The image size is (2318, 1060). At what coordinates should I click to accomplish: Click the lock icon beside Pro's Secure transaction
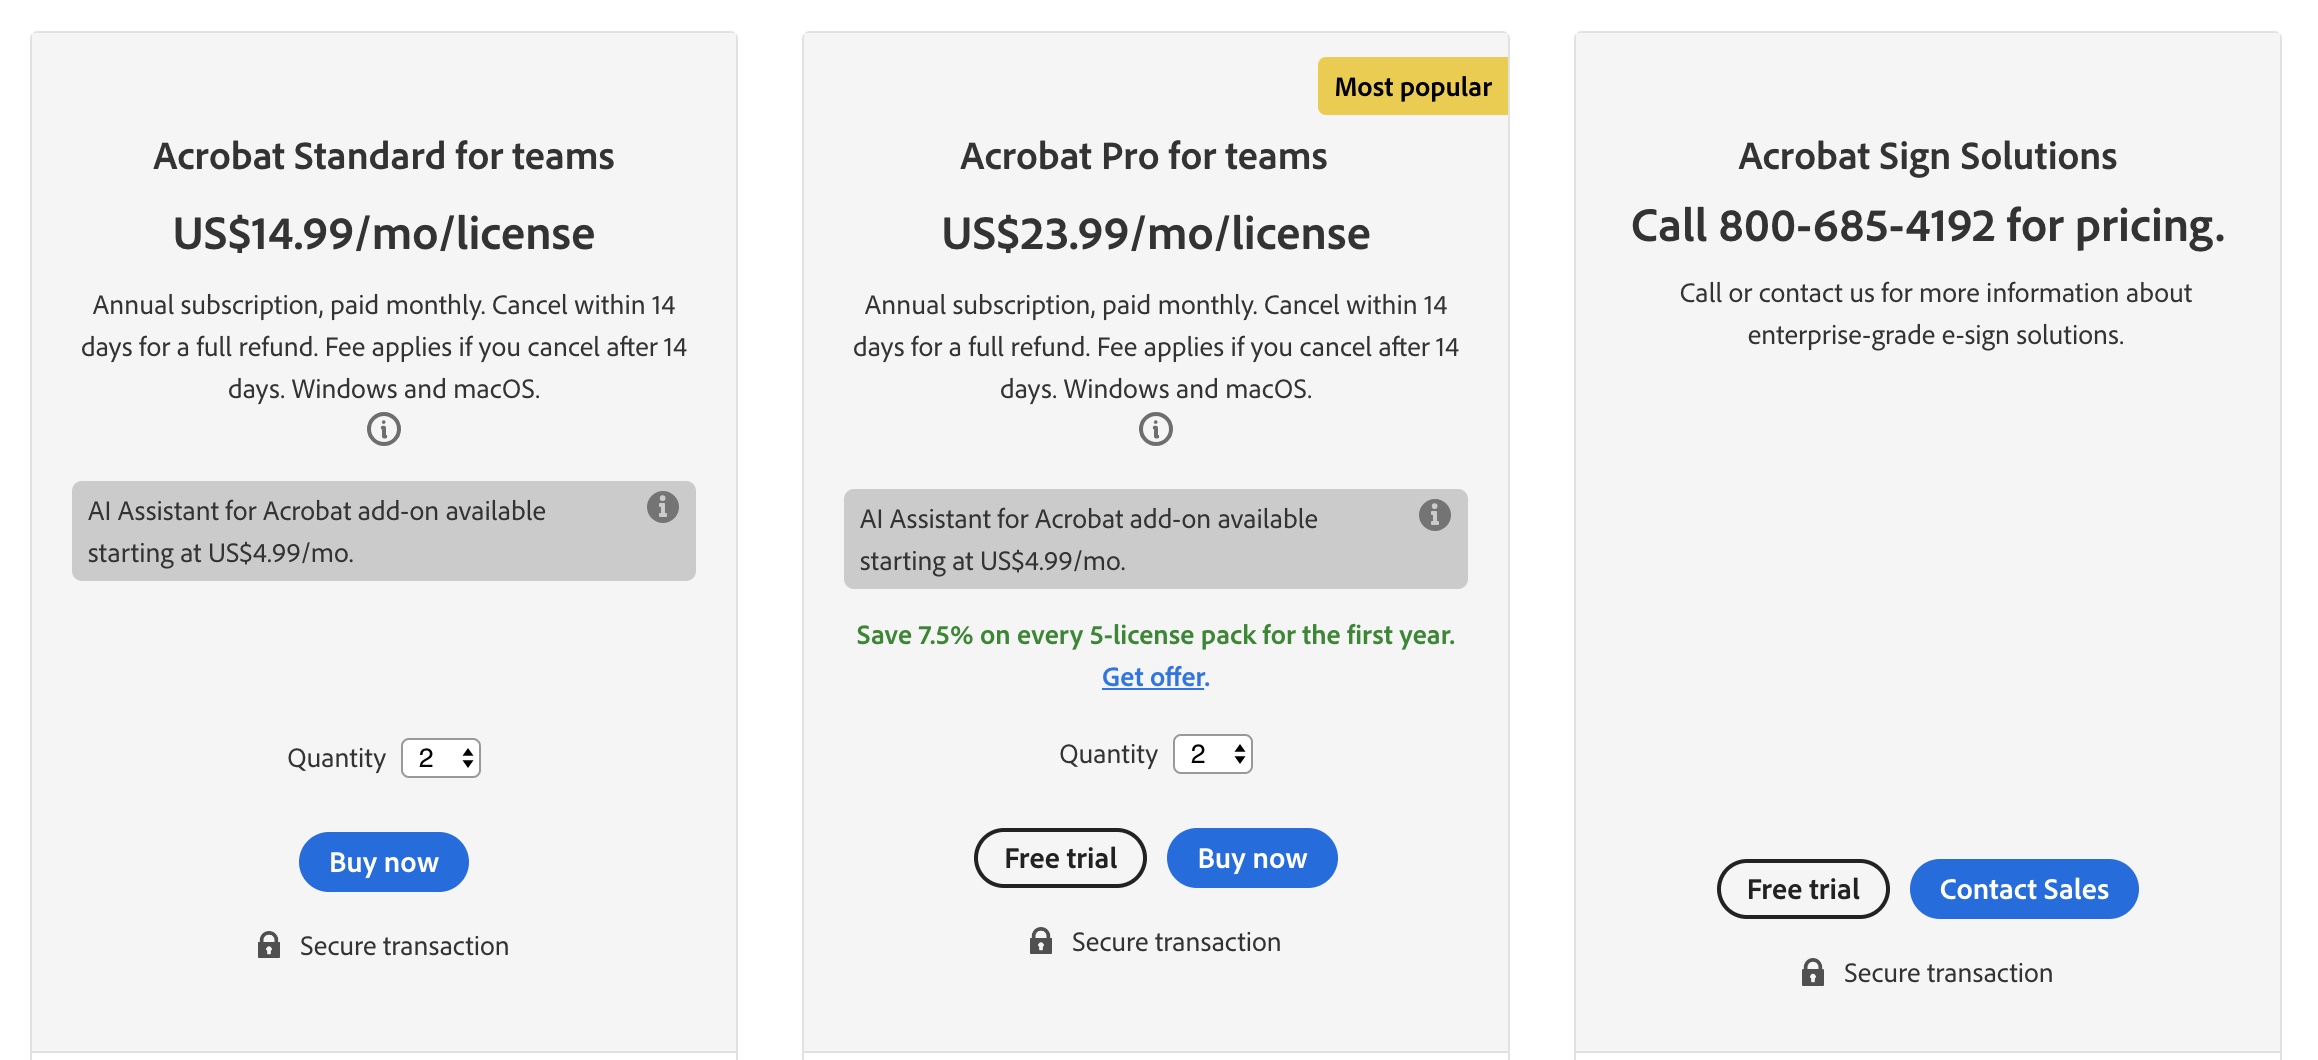tap(1041, 940)
